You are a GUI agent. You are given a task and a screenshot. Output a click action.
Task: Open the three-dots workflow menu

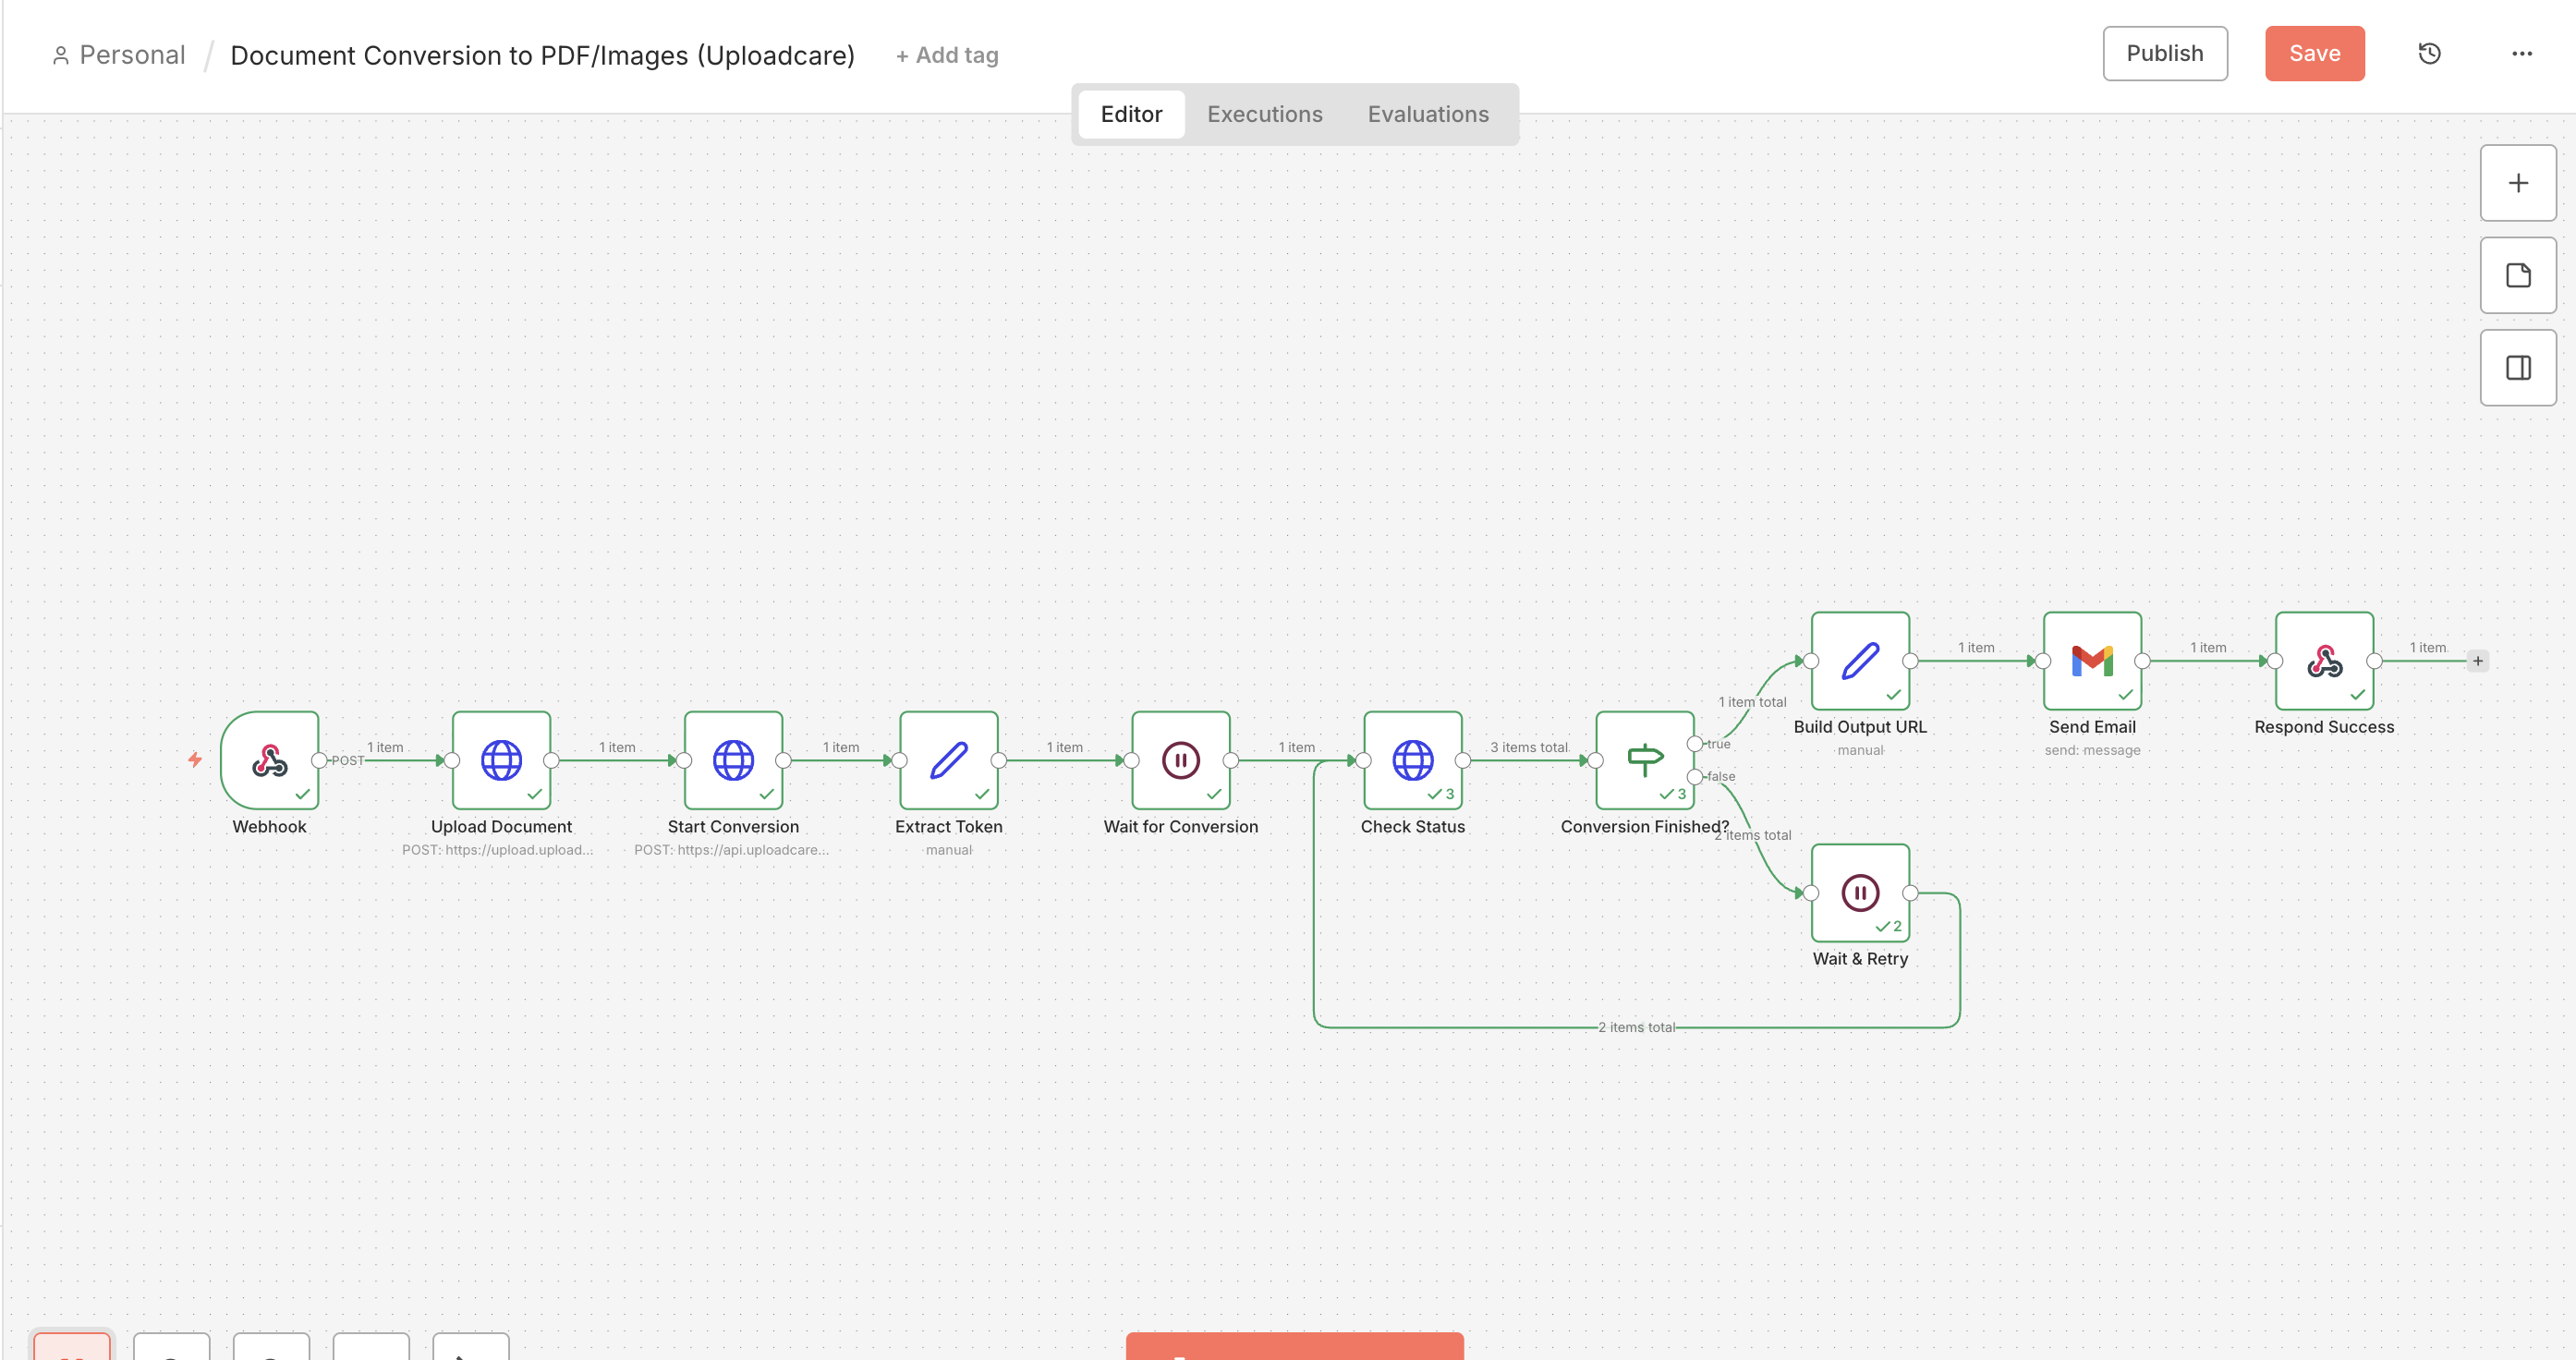click(x=2522, y=53)
